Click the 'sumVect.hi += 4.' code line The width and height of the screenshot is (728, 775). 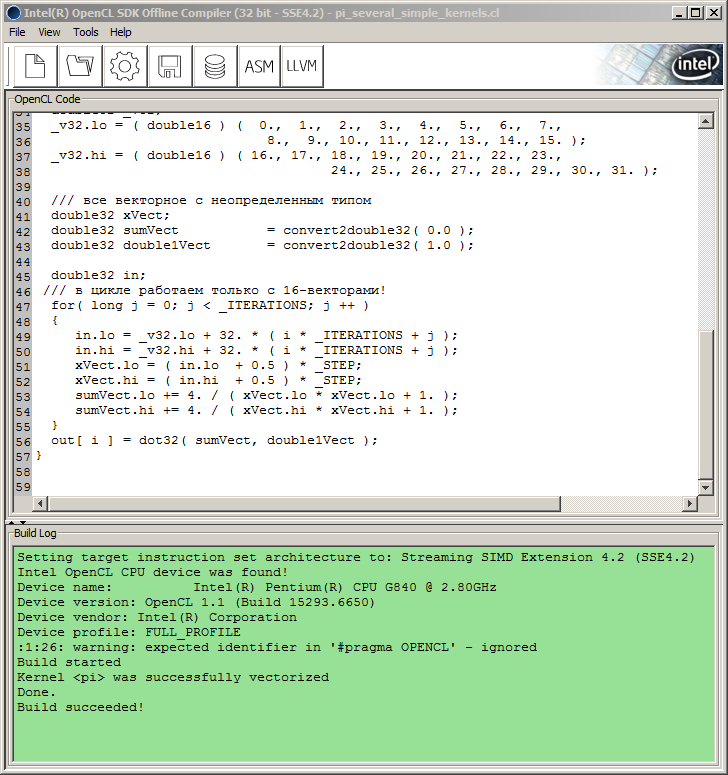[x=266, y=410]
